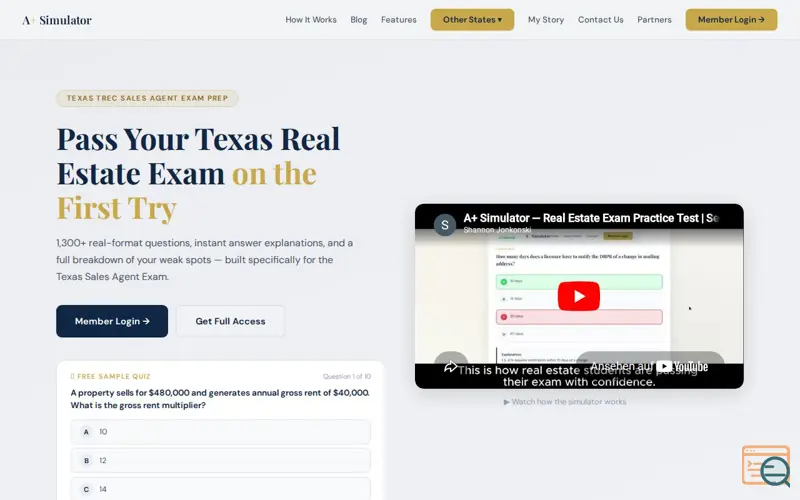Click the gross rent multiplier question text

[220, 399]
